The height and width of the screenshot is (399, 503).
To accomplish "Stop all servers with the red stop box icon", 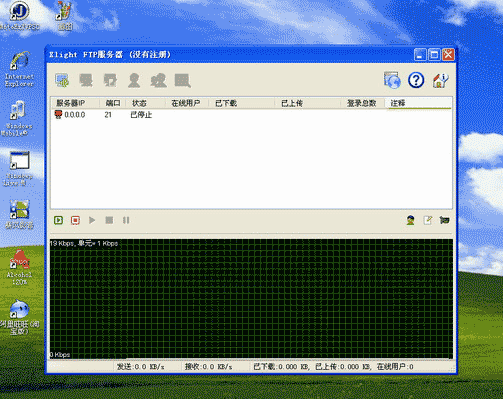I will pyautogui.click(x=75, y=220).
